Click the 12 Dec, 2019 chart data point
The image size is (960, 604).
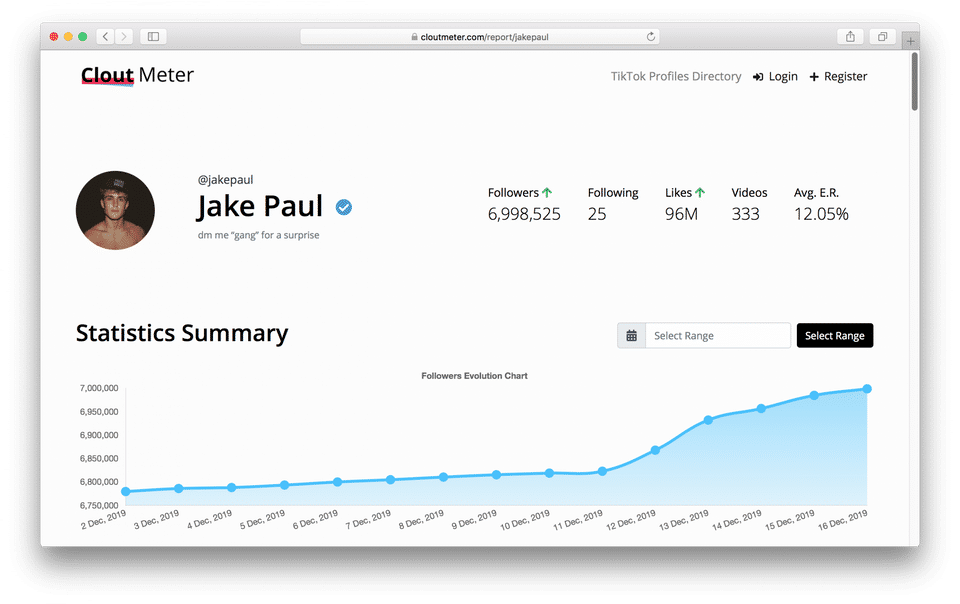(x=655, y=450)
